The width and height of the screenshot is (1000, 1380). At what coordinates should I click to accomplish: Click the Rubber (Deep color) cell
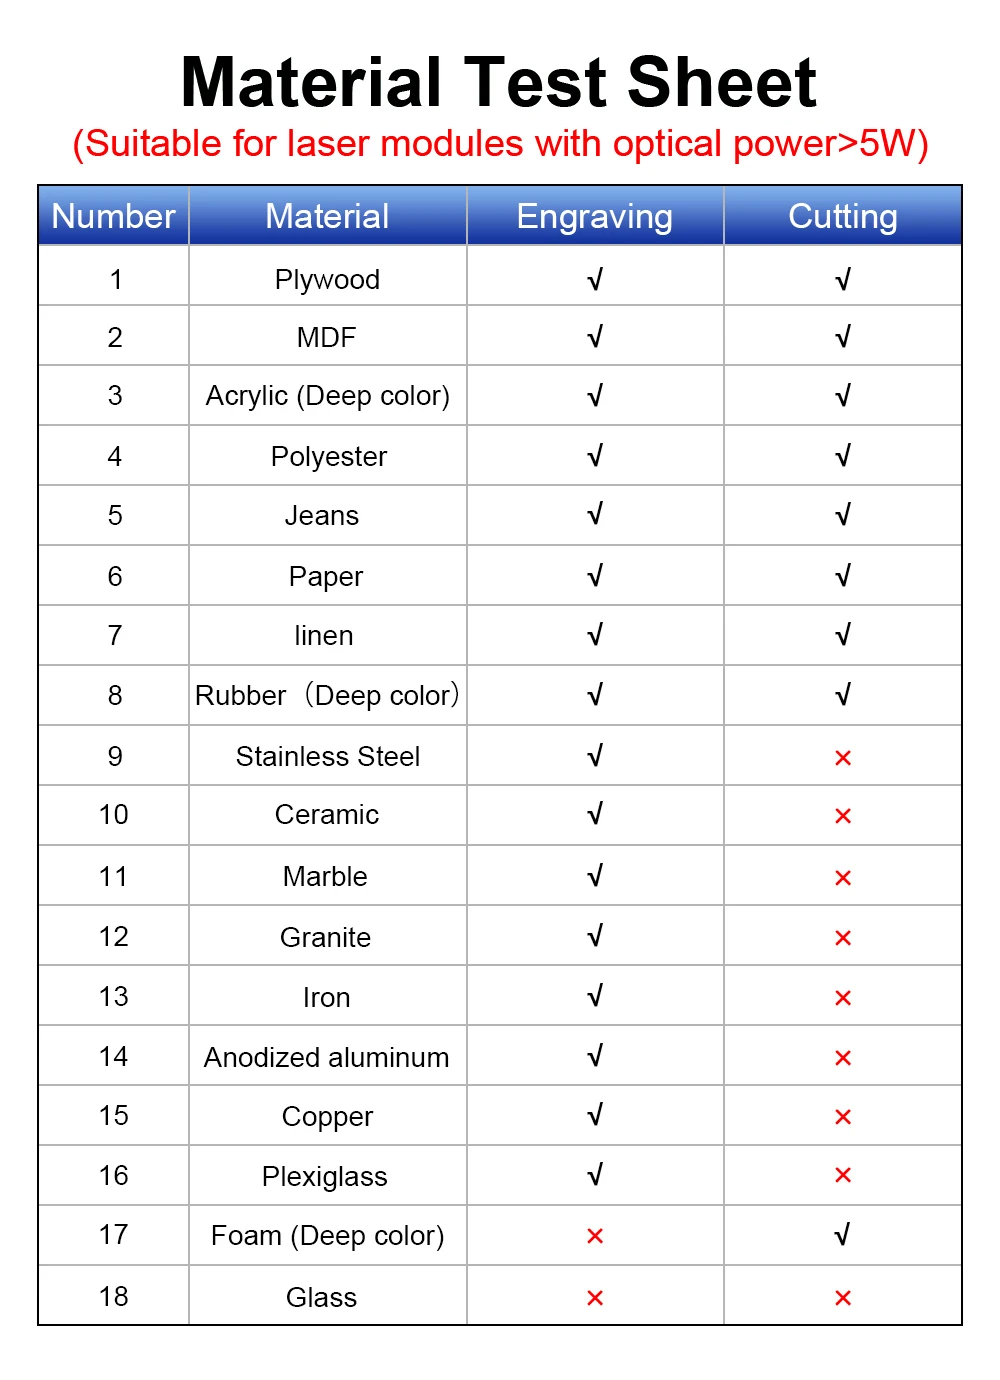coord(328,695)
